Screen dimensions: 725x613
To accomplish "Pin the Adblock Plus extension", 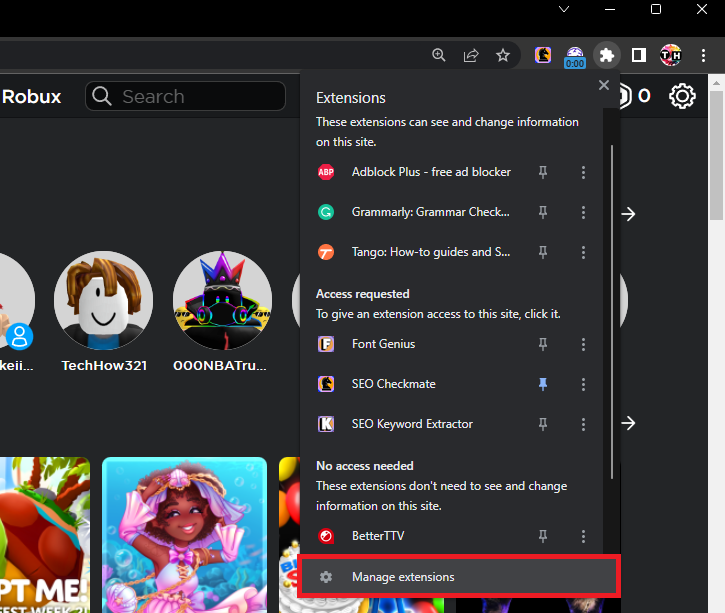I will (543, 172).
